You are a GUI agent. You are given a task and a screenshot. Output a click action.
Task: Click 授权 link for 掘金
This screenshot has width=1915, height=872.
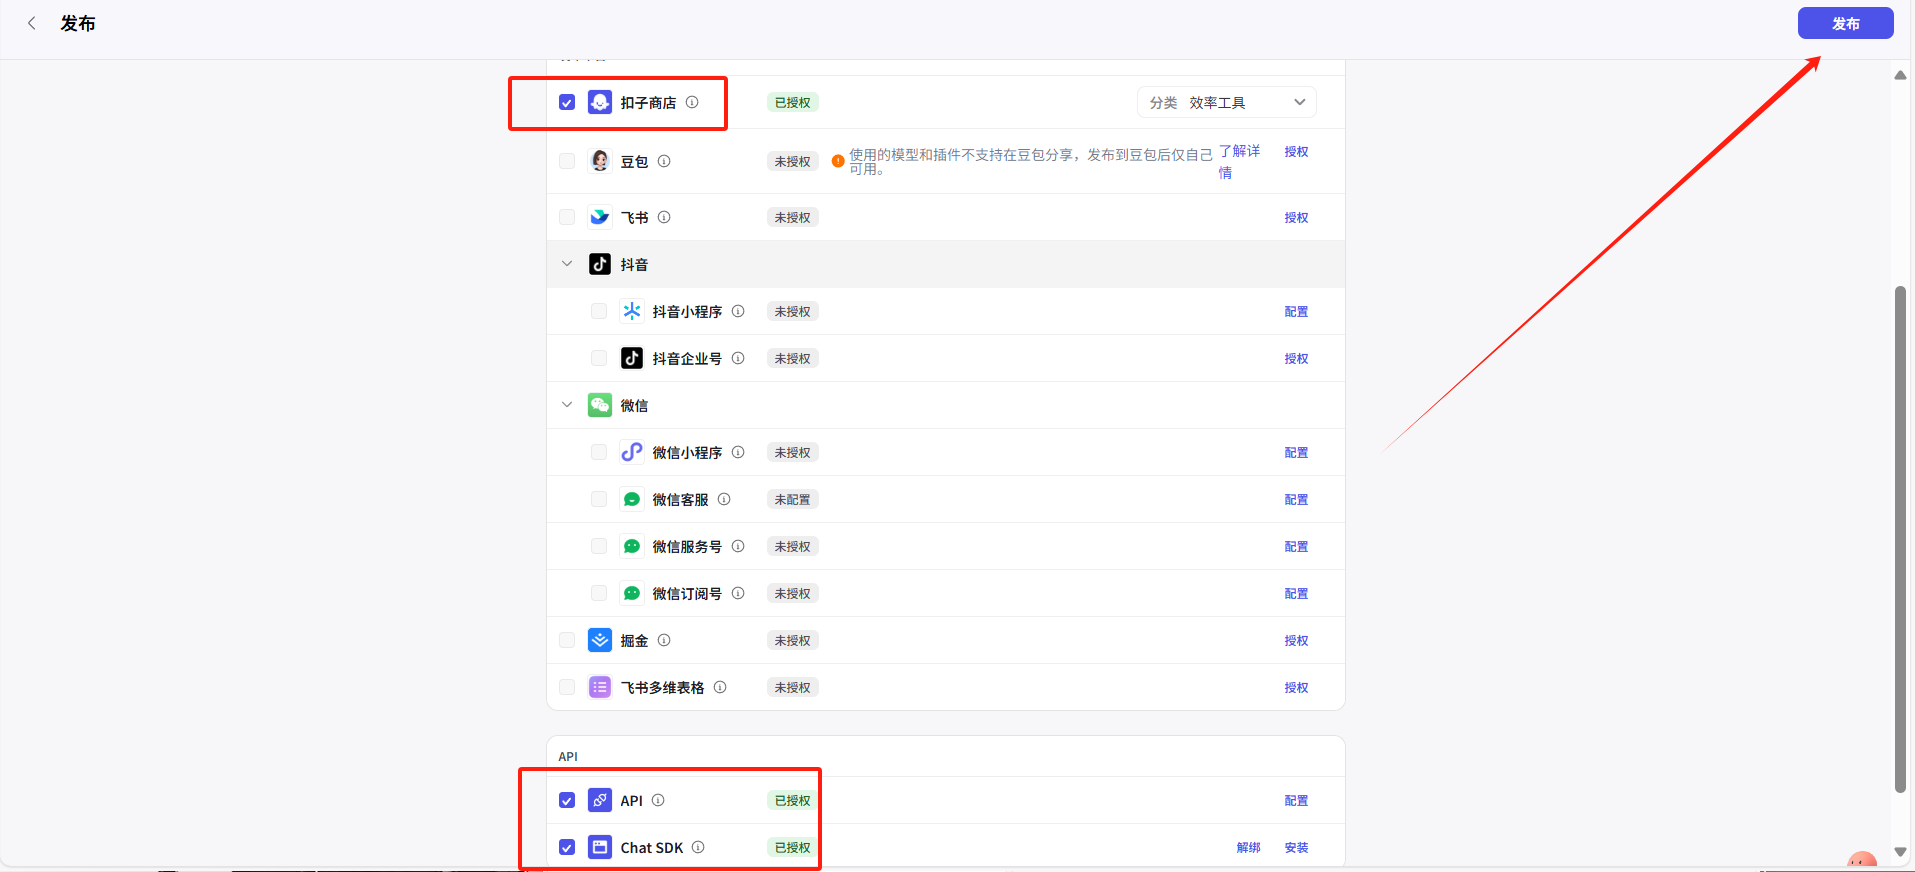click(1296, 640)
